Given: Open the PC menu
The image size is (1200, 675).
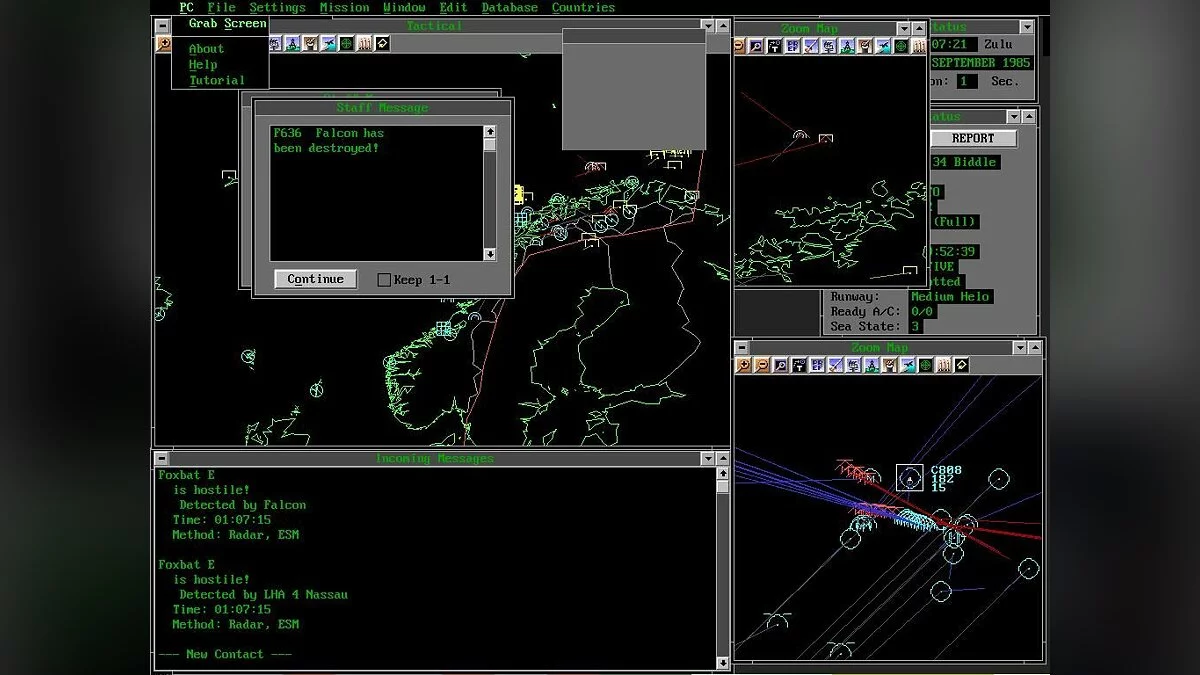Looking at the screenshot, I should click(187, 7).
